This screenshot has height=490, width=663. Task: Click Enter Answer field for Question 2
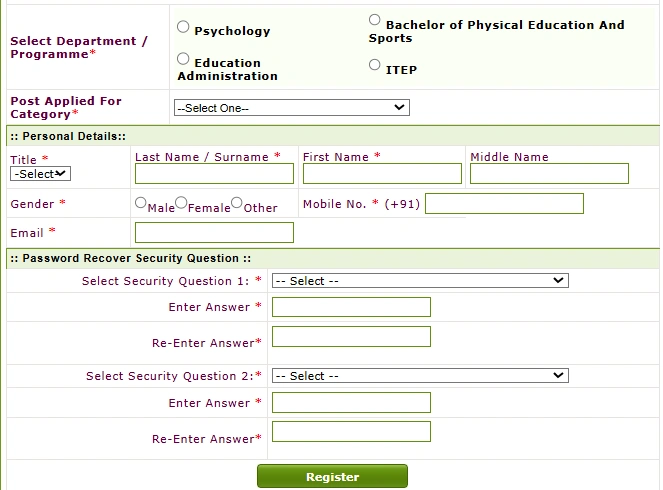(351, 403)
